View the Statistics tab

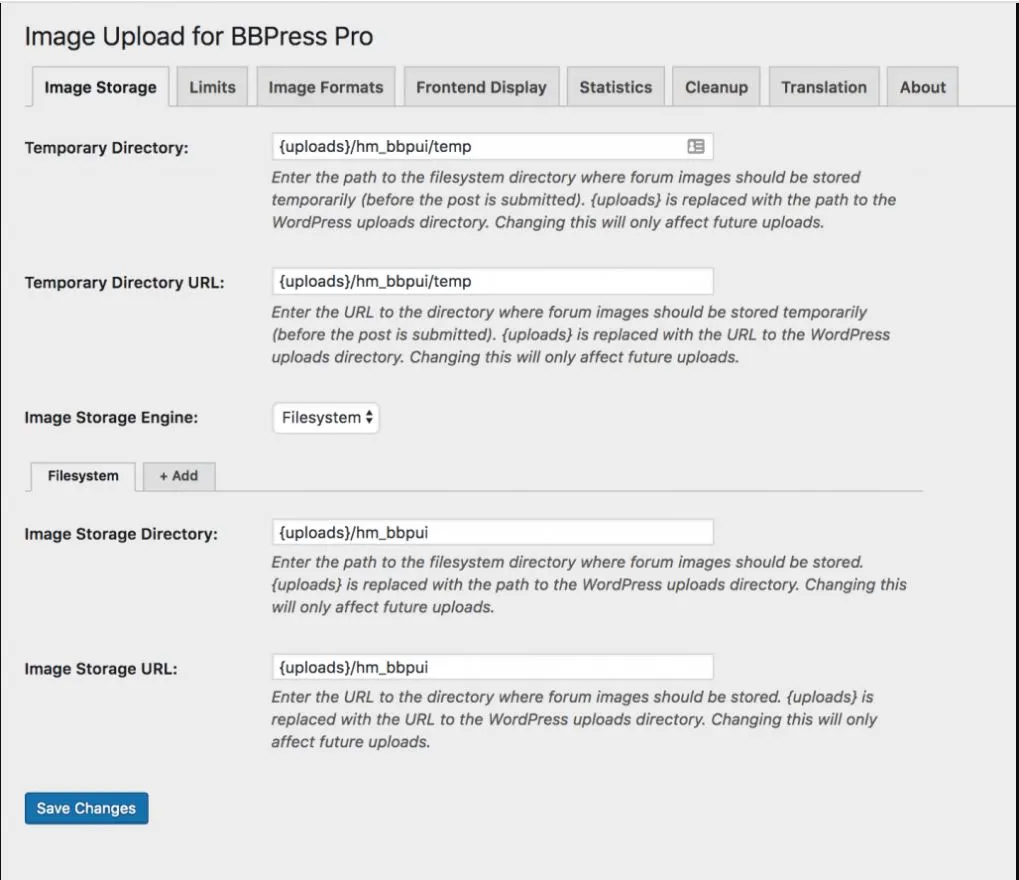coord(615,87)
